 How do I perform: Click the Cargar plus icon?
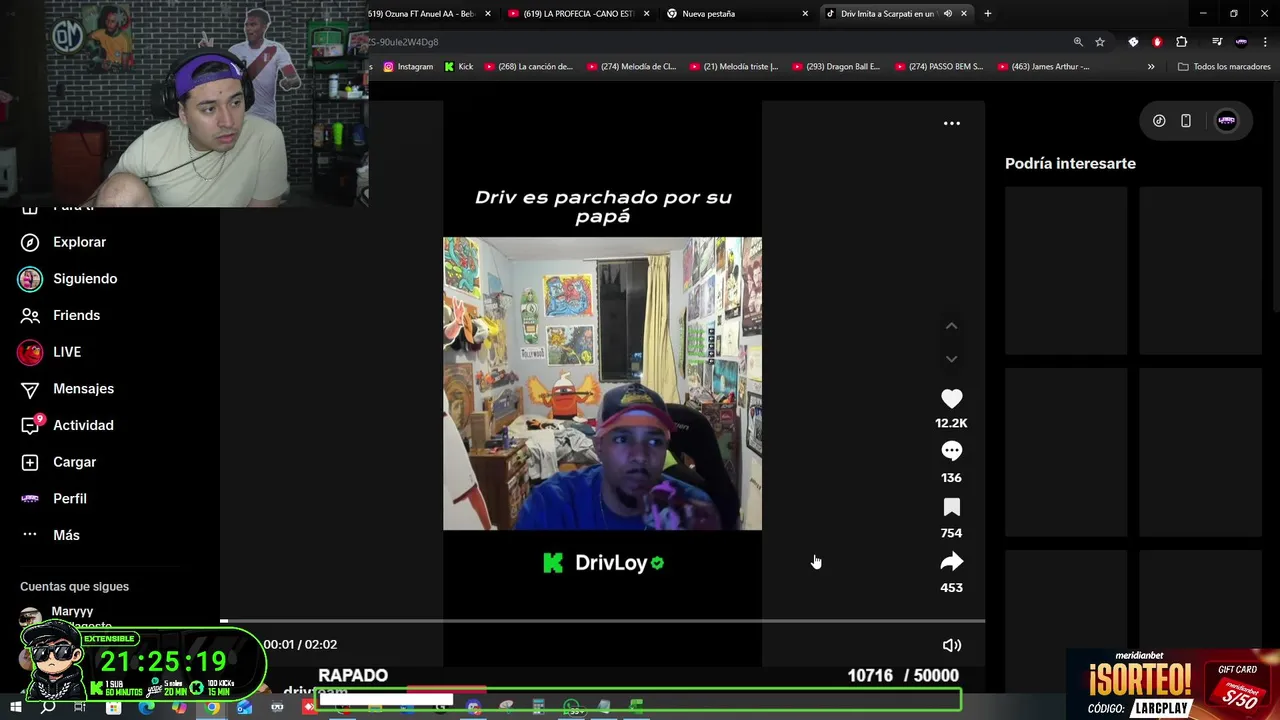coord(30,462)
